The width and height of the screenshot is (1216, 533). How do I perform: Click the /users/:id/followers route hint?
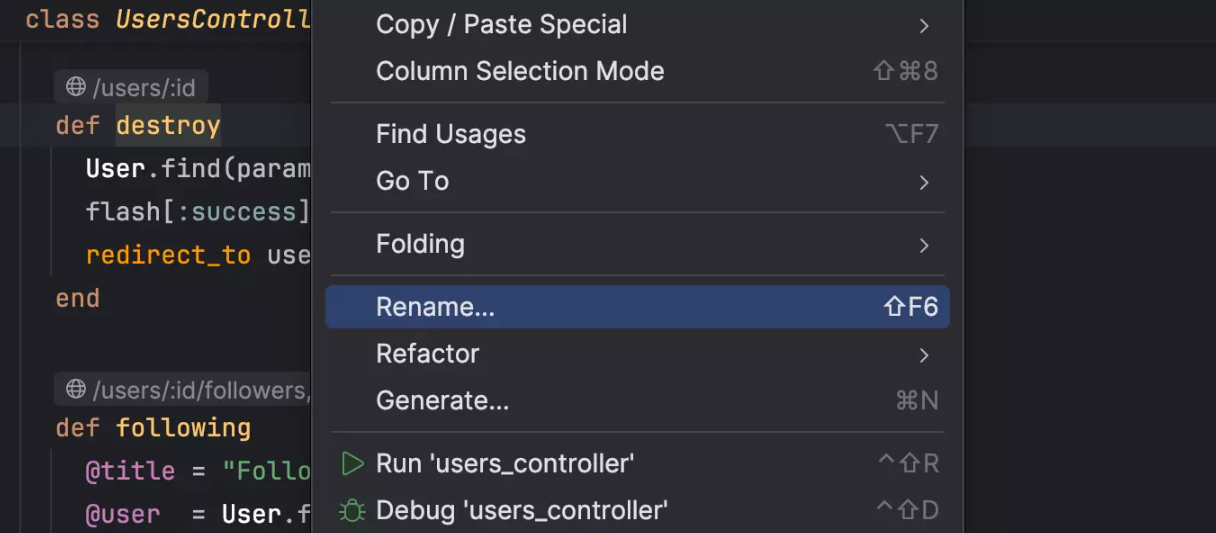(199, 389)
